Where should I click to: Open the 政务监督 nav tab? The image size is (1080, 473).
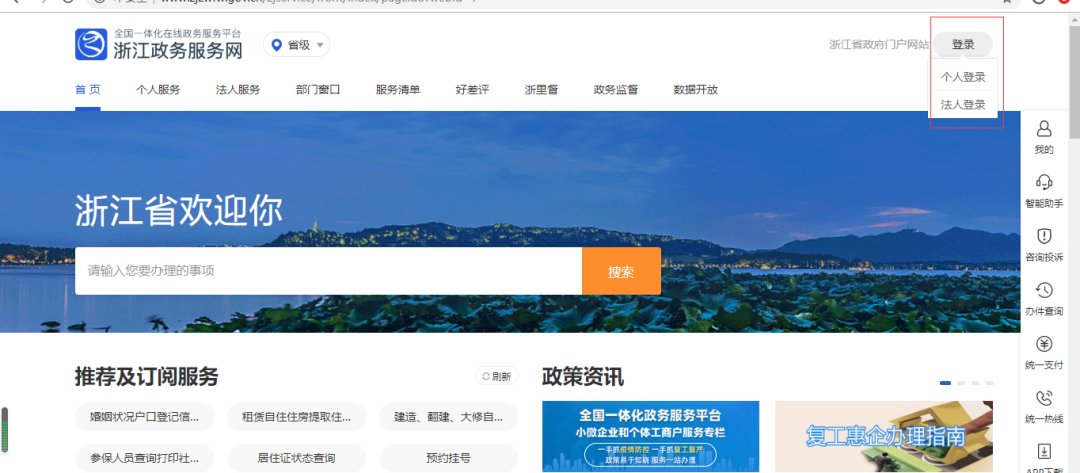(x=615, y=90)
